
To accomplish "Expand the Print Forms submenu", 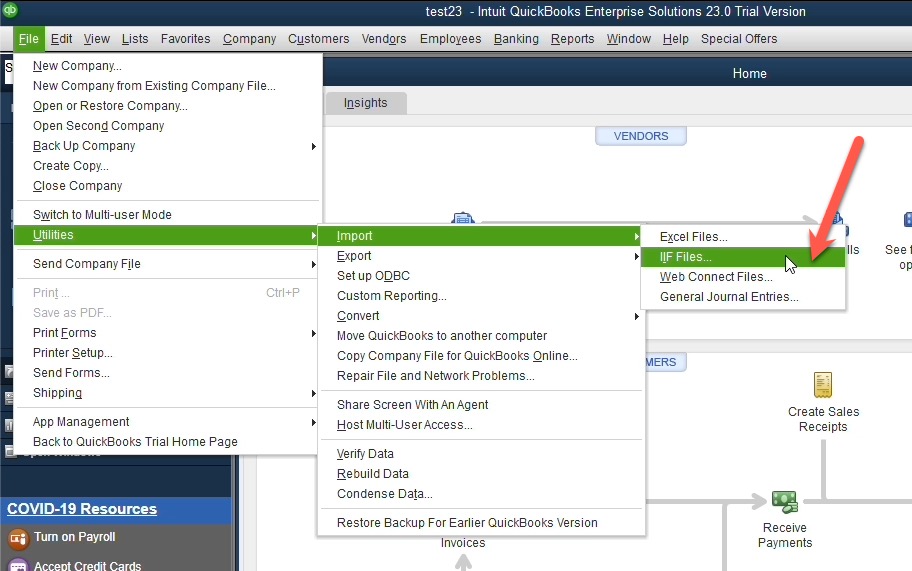I will tap(168, 333).
